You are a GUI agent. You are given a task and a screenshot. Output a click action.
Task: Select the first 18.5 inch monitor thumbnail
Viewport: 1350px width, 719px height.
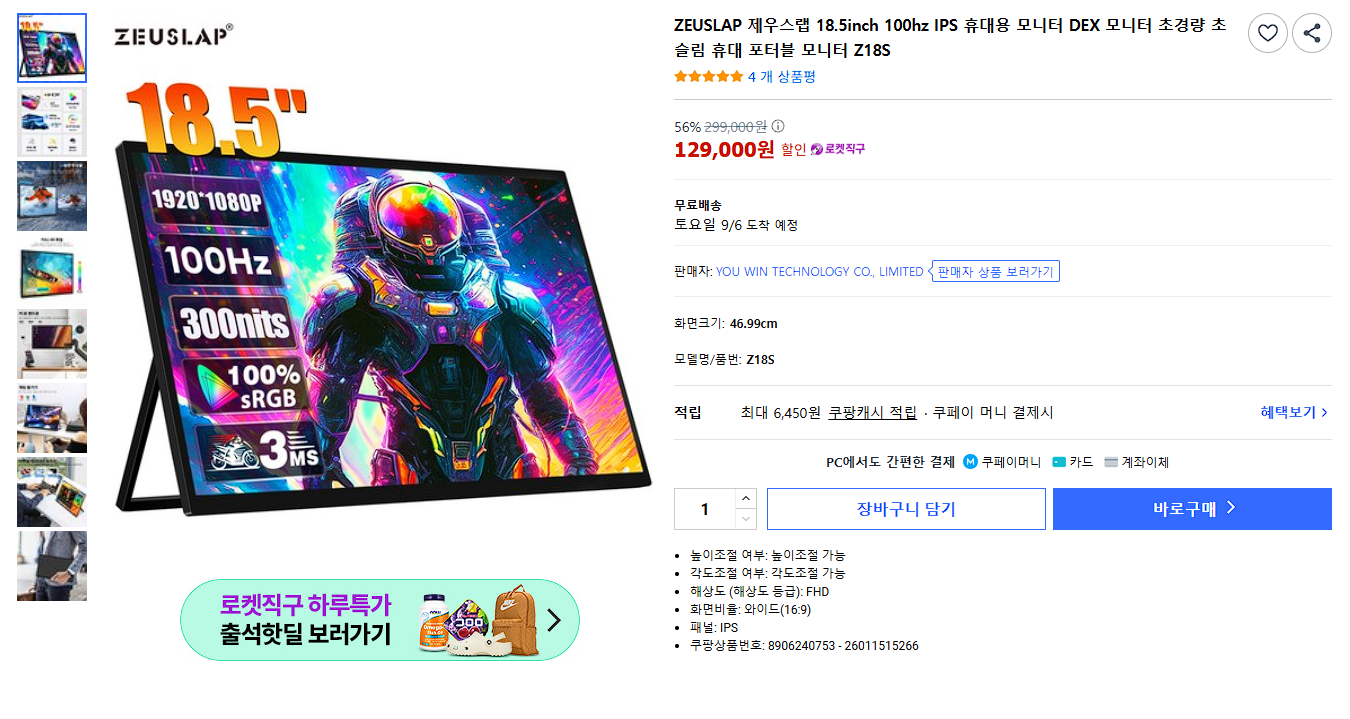(x=52, y=48)
